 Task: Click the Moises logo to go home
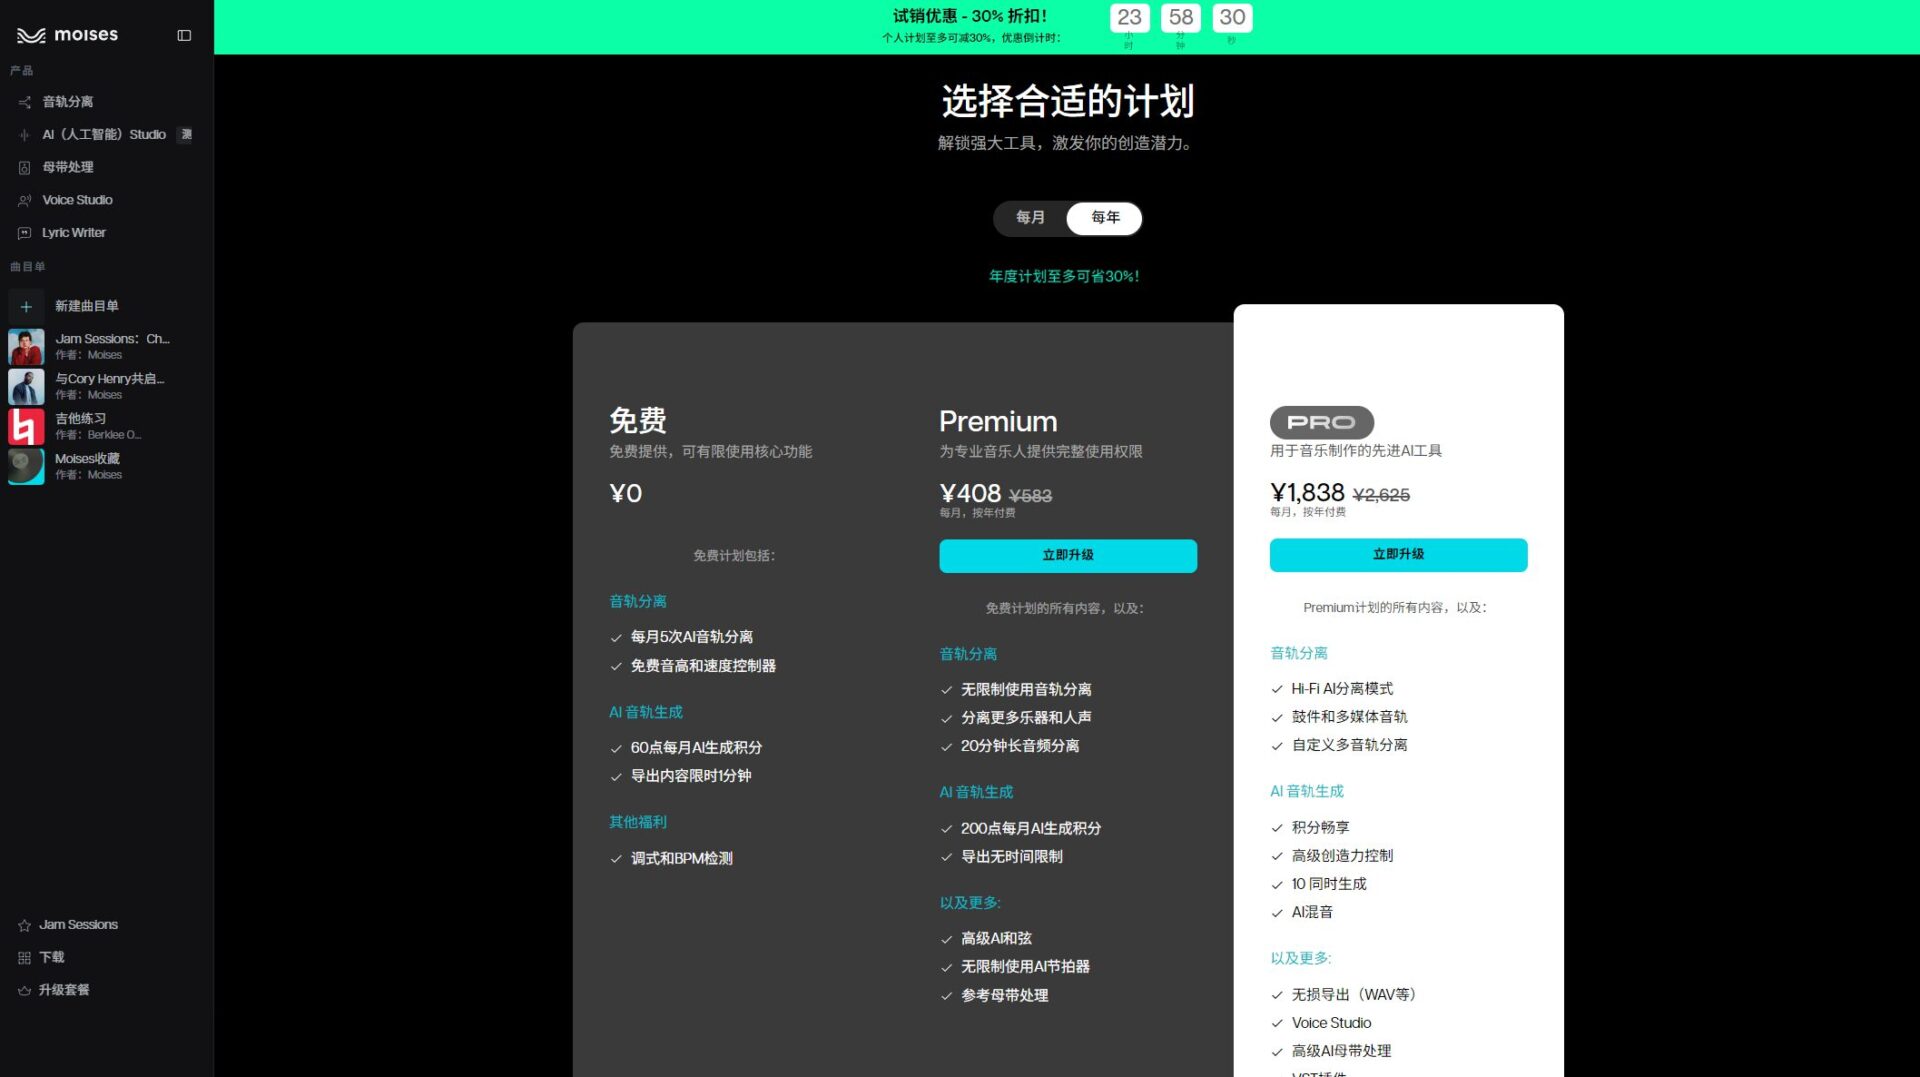[x=68, y=34]
